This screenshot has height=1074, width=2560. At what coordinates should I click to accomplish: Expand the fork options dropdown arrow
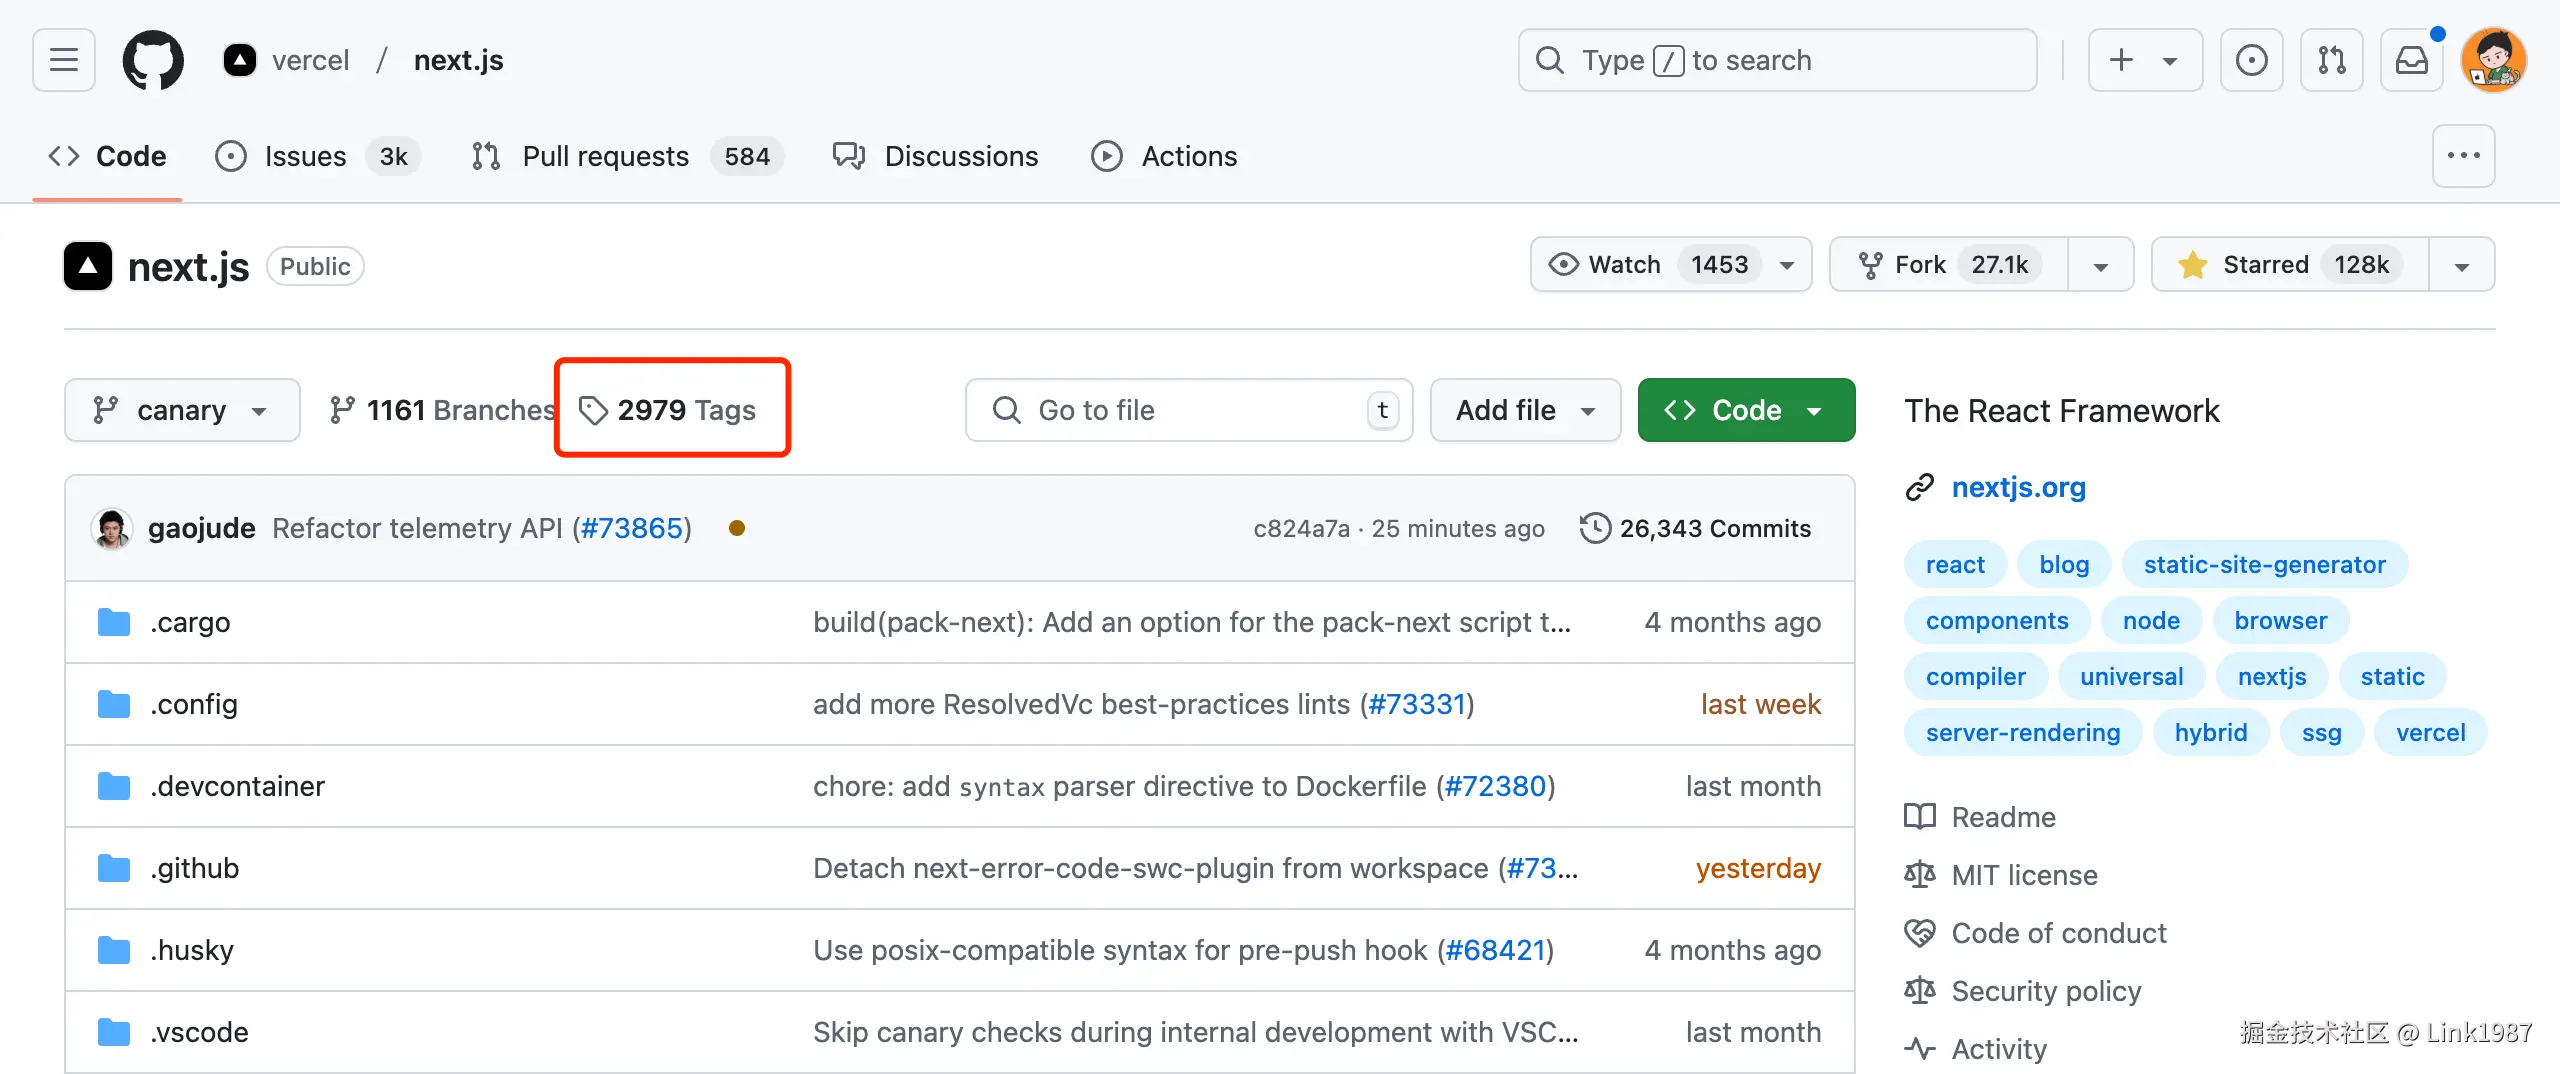point(2101,264)
